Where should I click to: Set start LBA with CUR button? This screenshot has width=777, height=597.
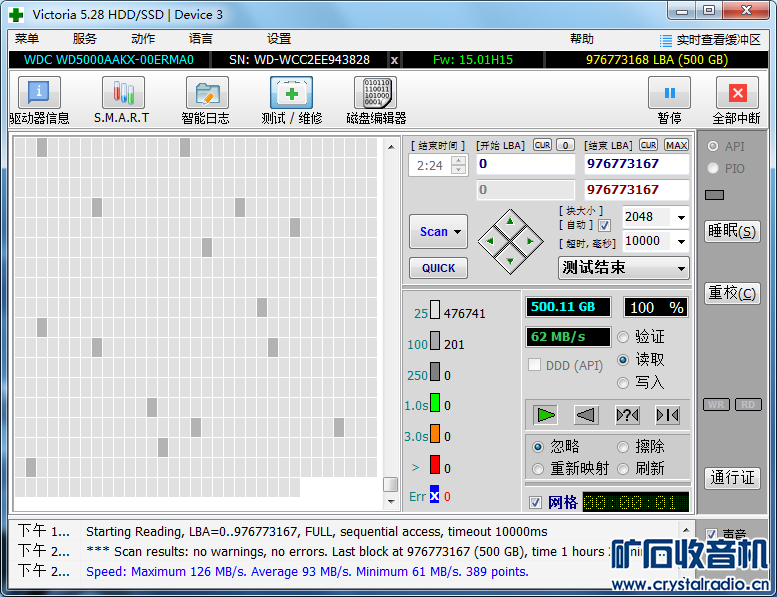click(543, 145)
